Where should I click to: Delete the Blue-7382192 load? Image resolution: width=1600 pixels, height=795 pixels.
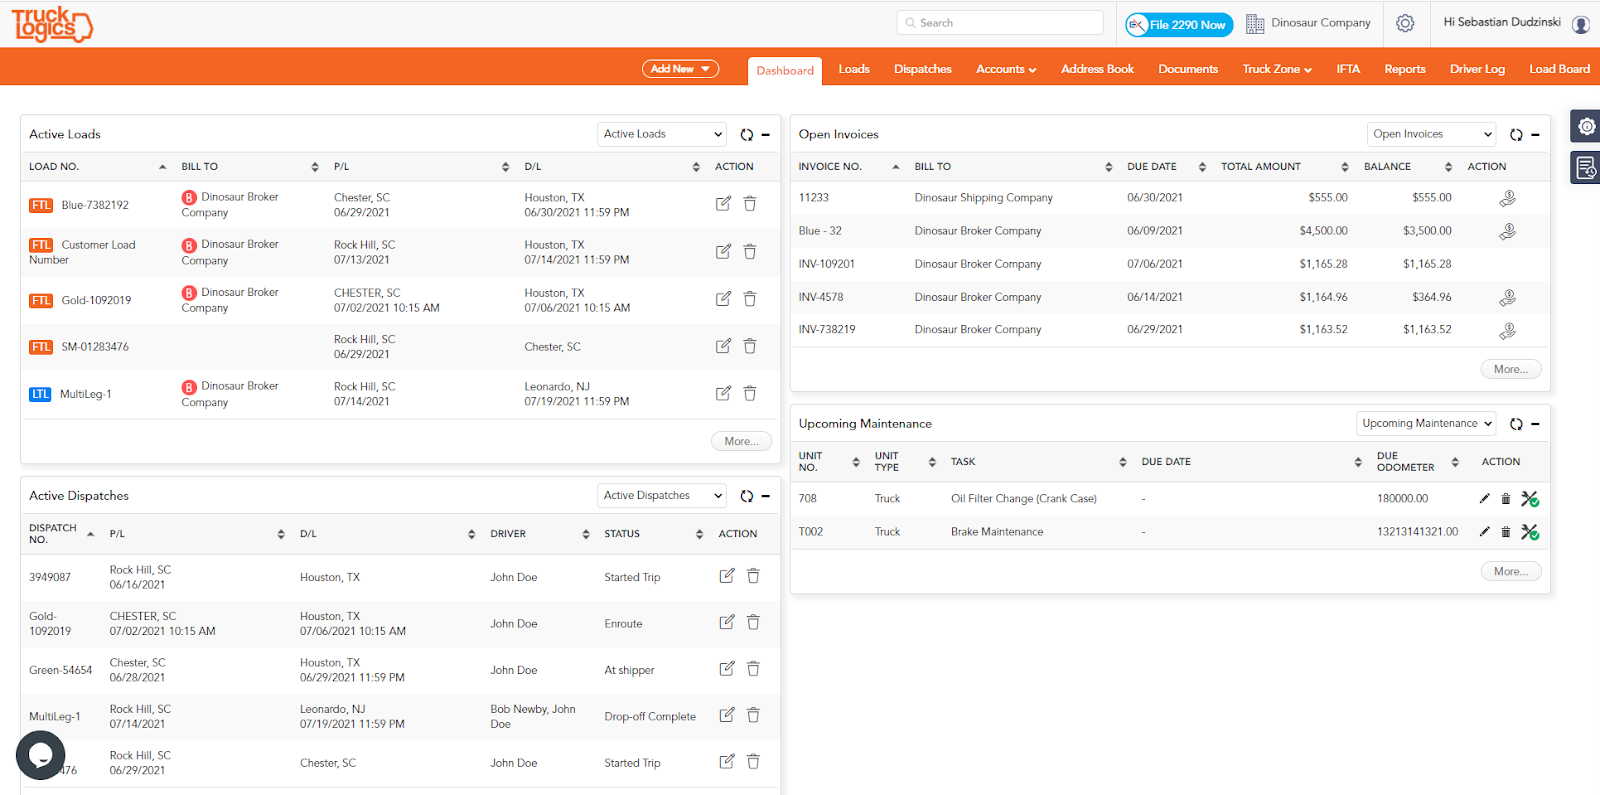pos(750,204)
